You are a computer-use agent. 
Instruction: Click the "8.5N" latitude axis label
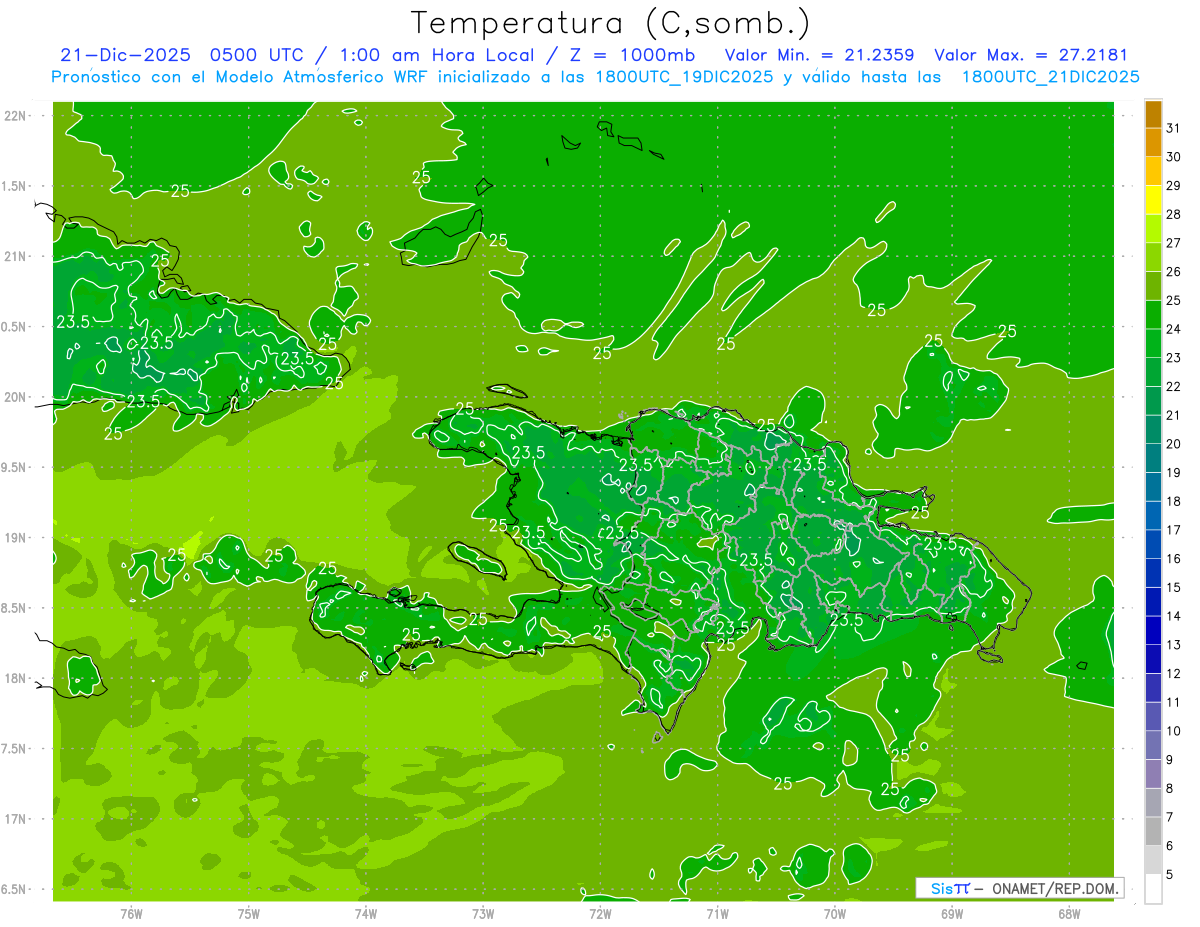point(16,608)
